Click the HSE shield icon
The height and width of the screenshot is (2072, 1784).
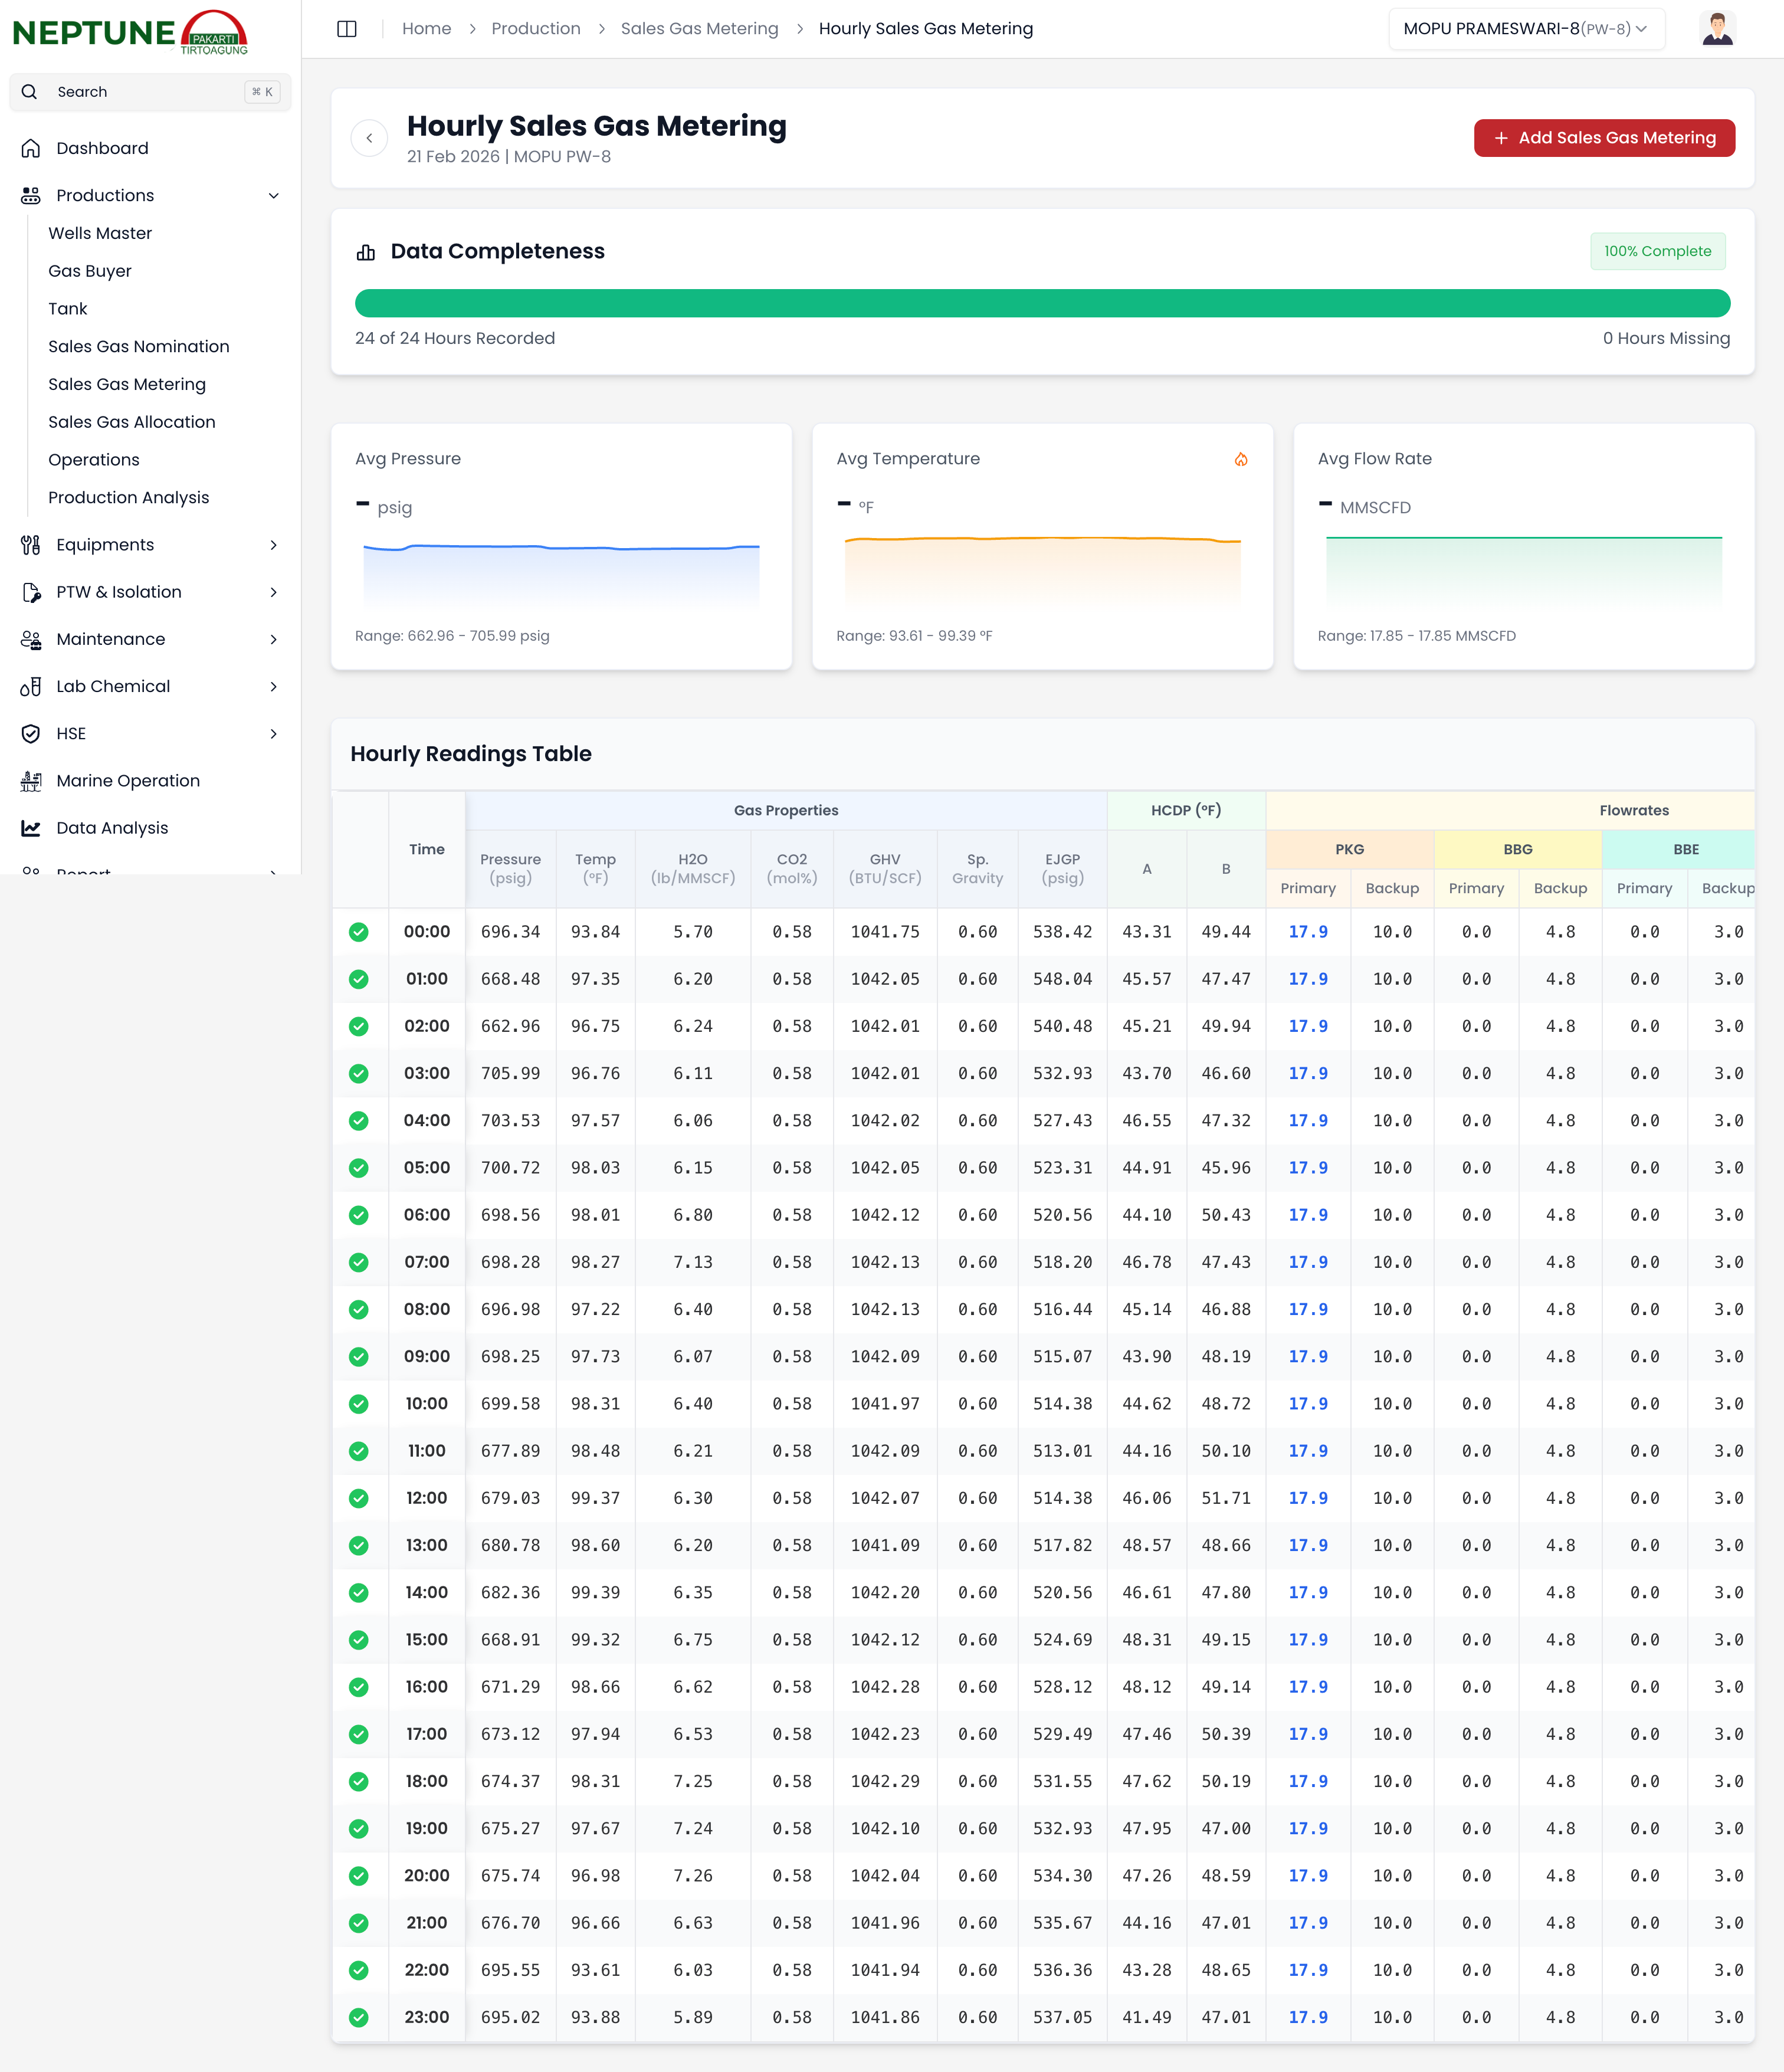pos(31,733)
